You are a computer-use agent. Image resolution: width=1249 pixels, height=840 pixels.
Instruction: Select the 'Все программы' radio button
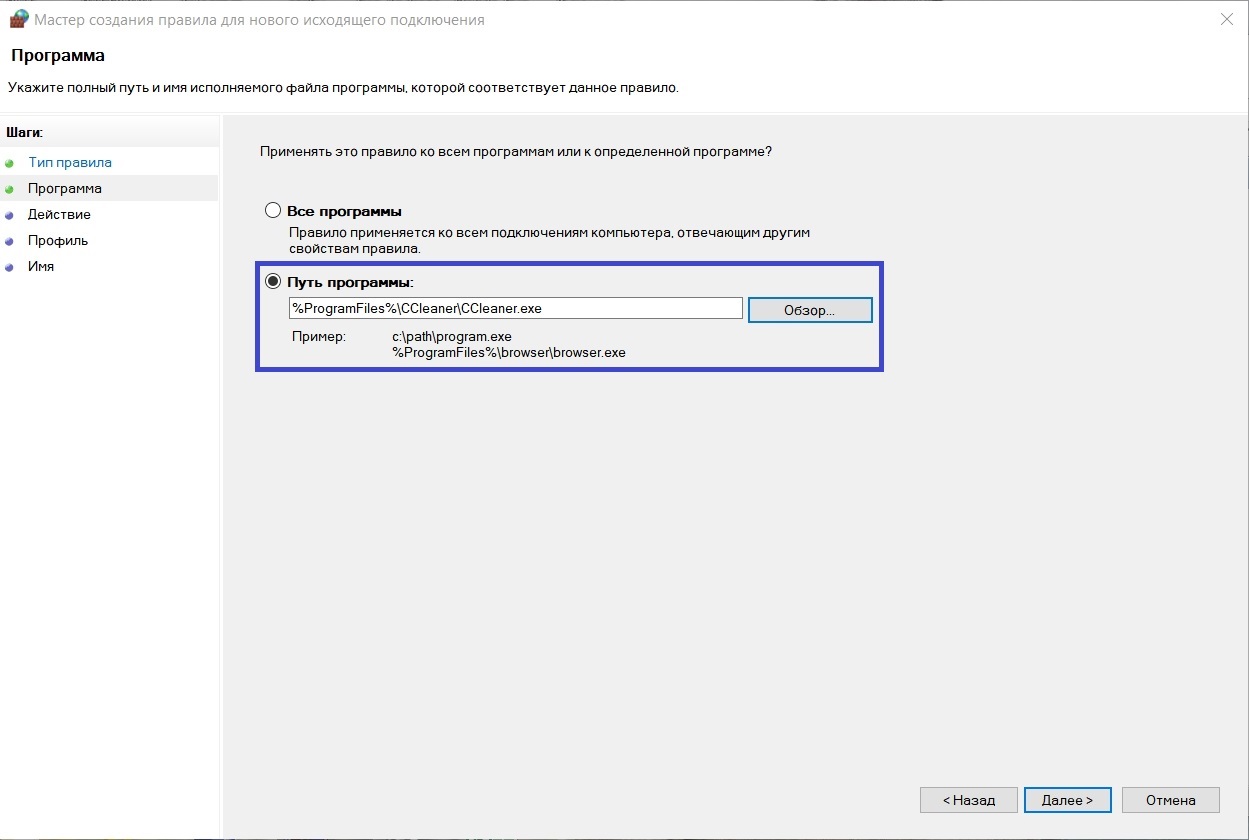pos(273,211)
